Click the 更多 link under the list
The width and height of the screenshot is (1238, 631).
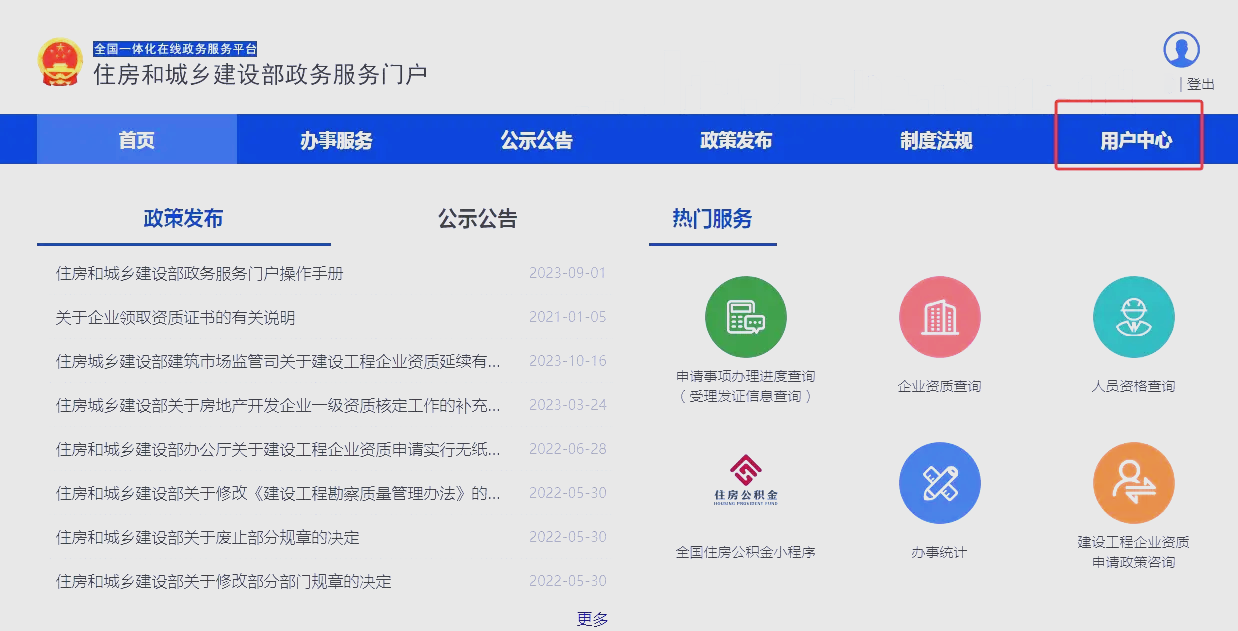click(x=593, y=619)
